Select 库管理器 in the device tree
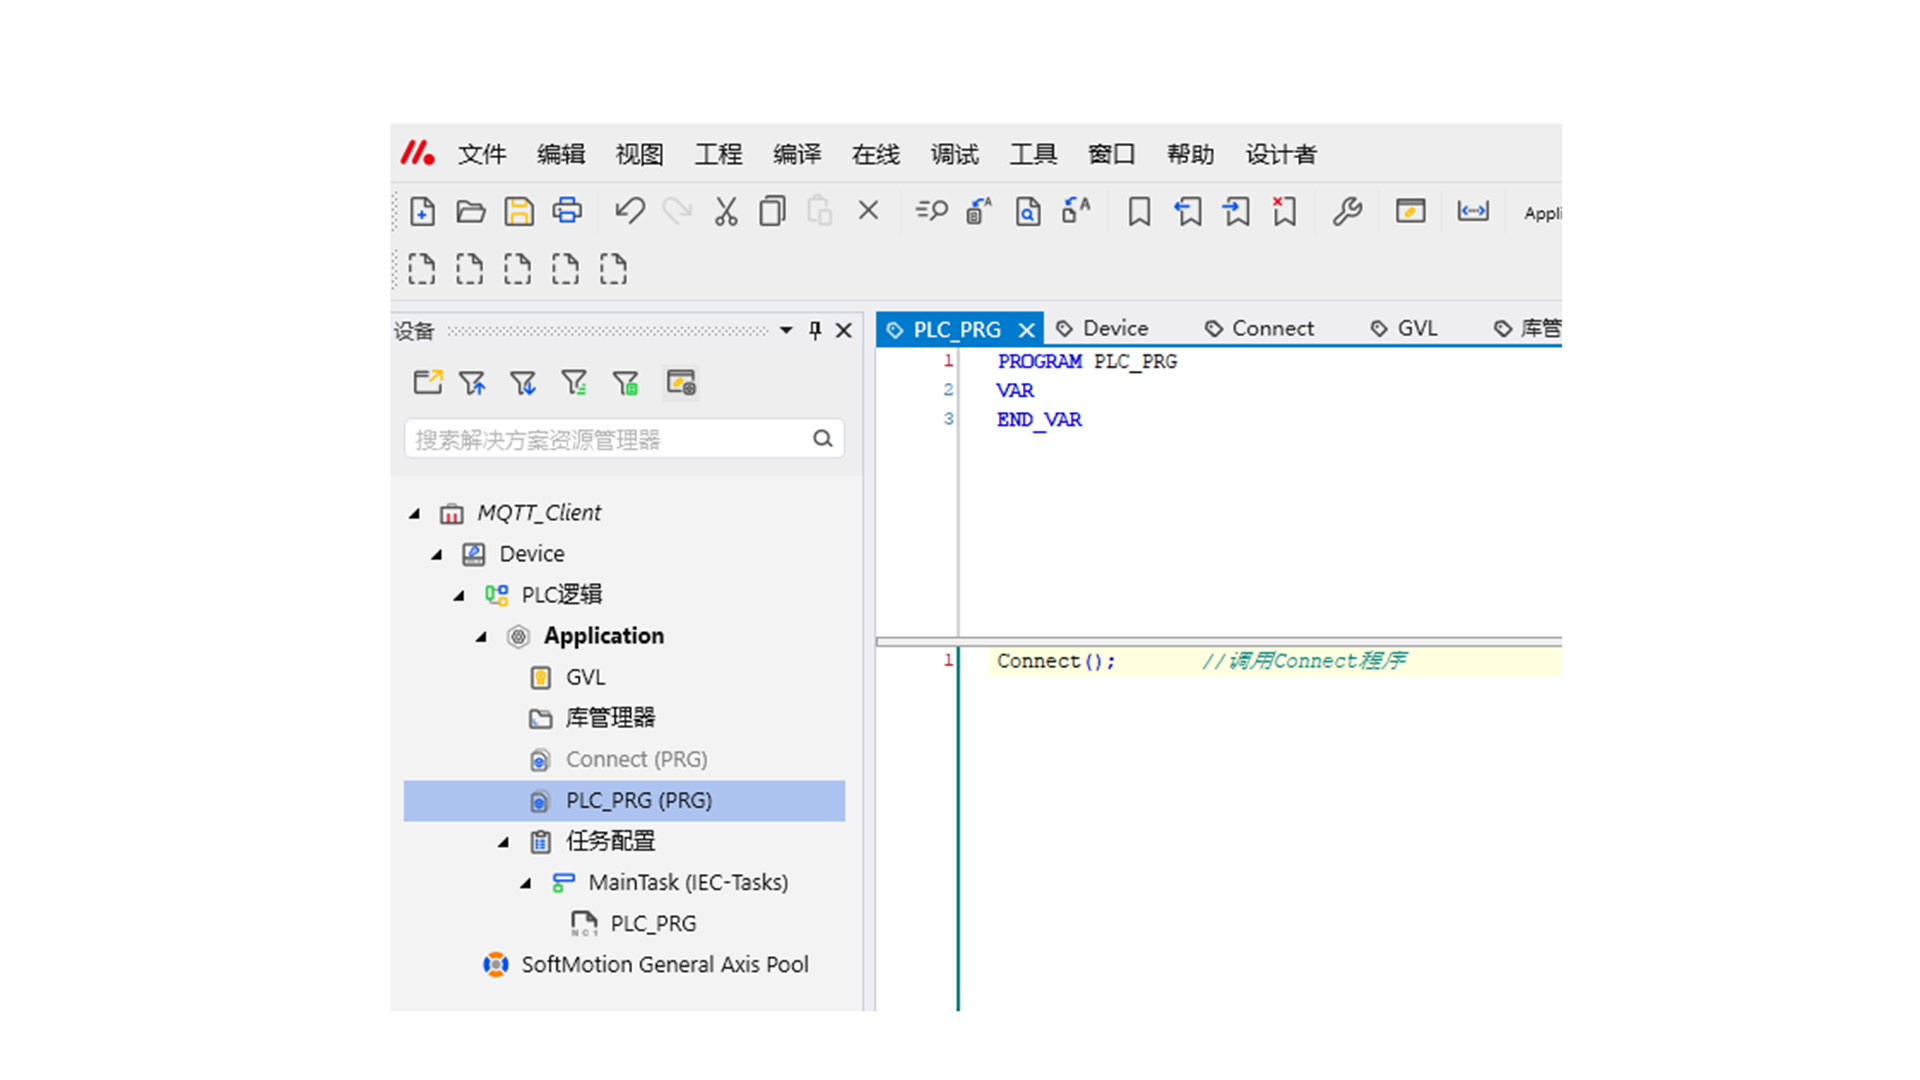 coord(610,718)
